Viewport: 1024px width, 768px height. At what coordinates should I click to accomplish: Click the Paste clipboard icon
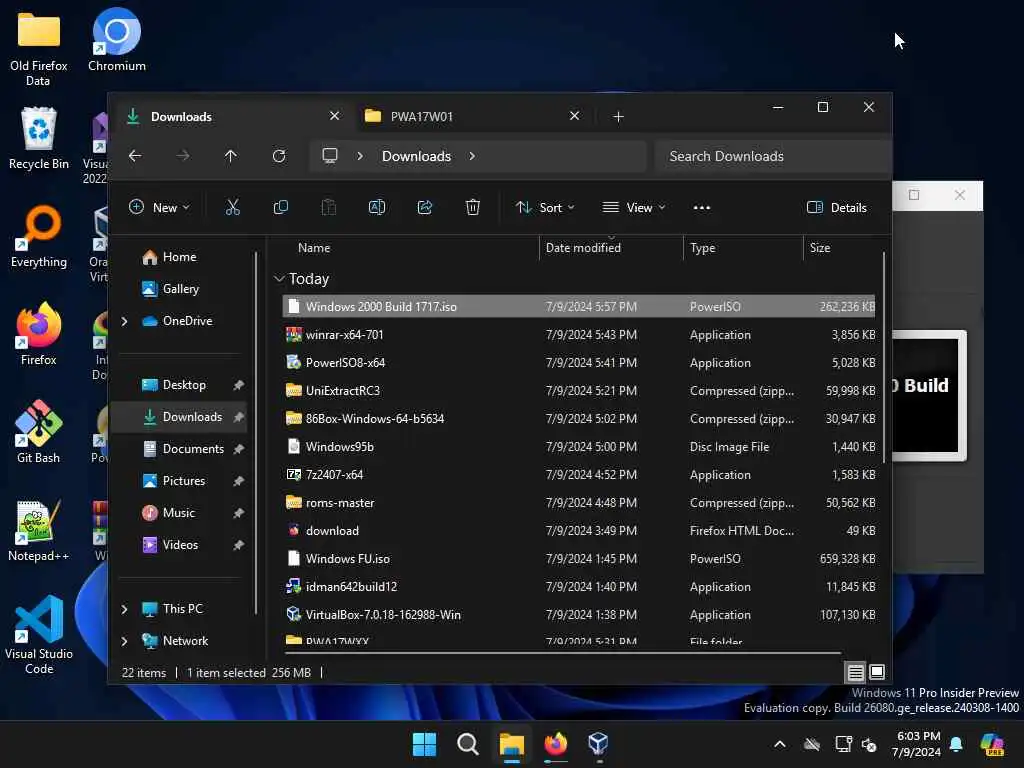tap(328, 208)
